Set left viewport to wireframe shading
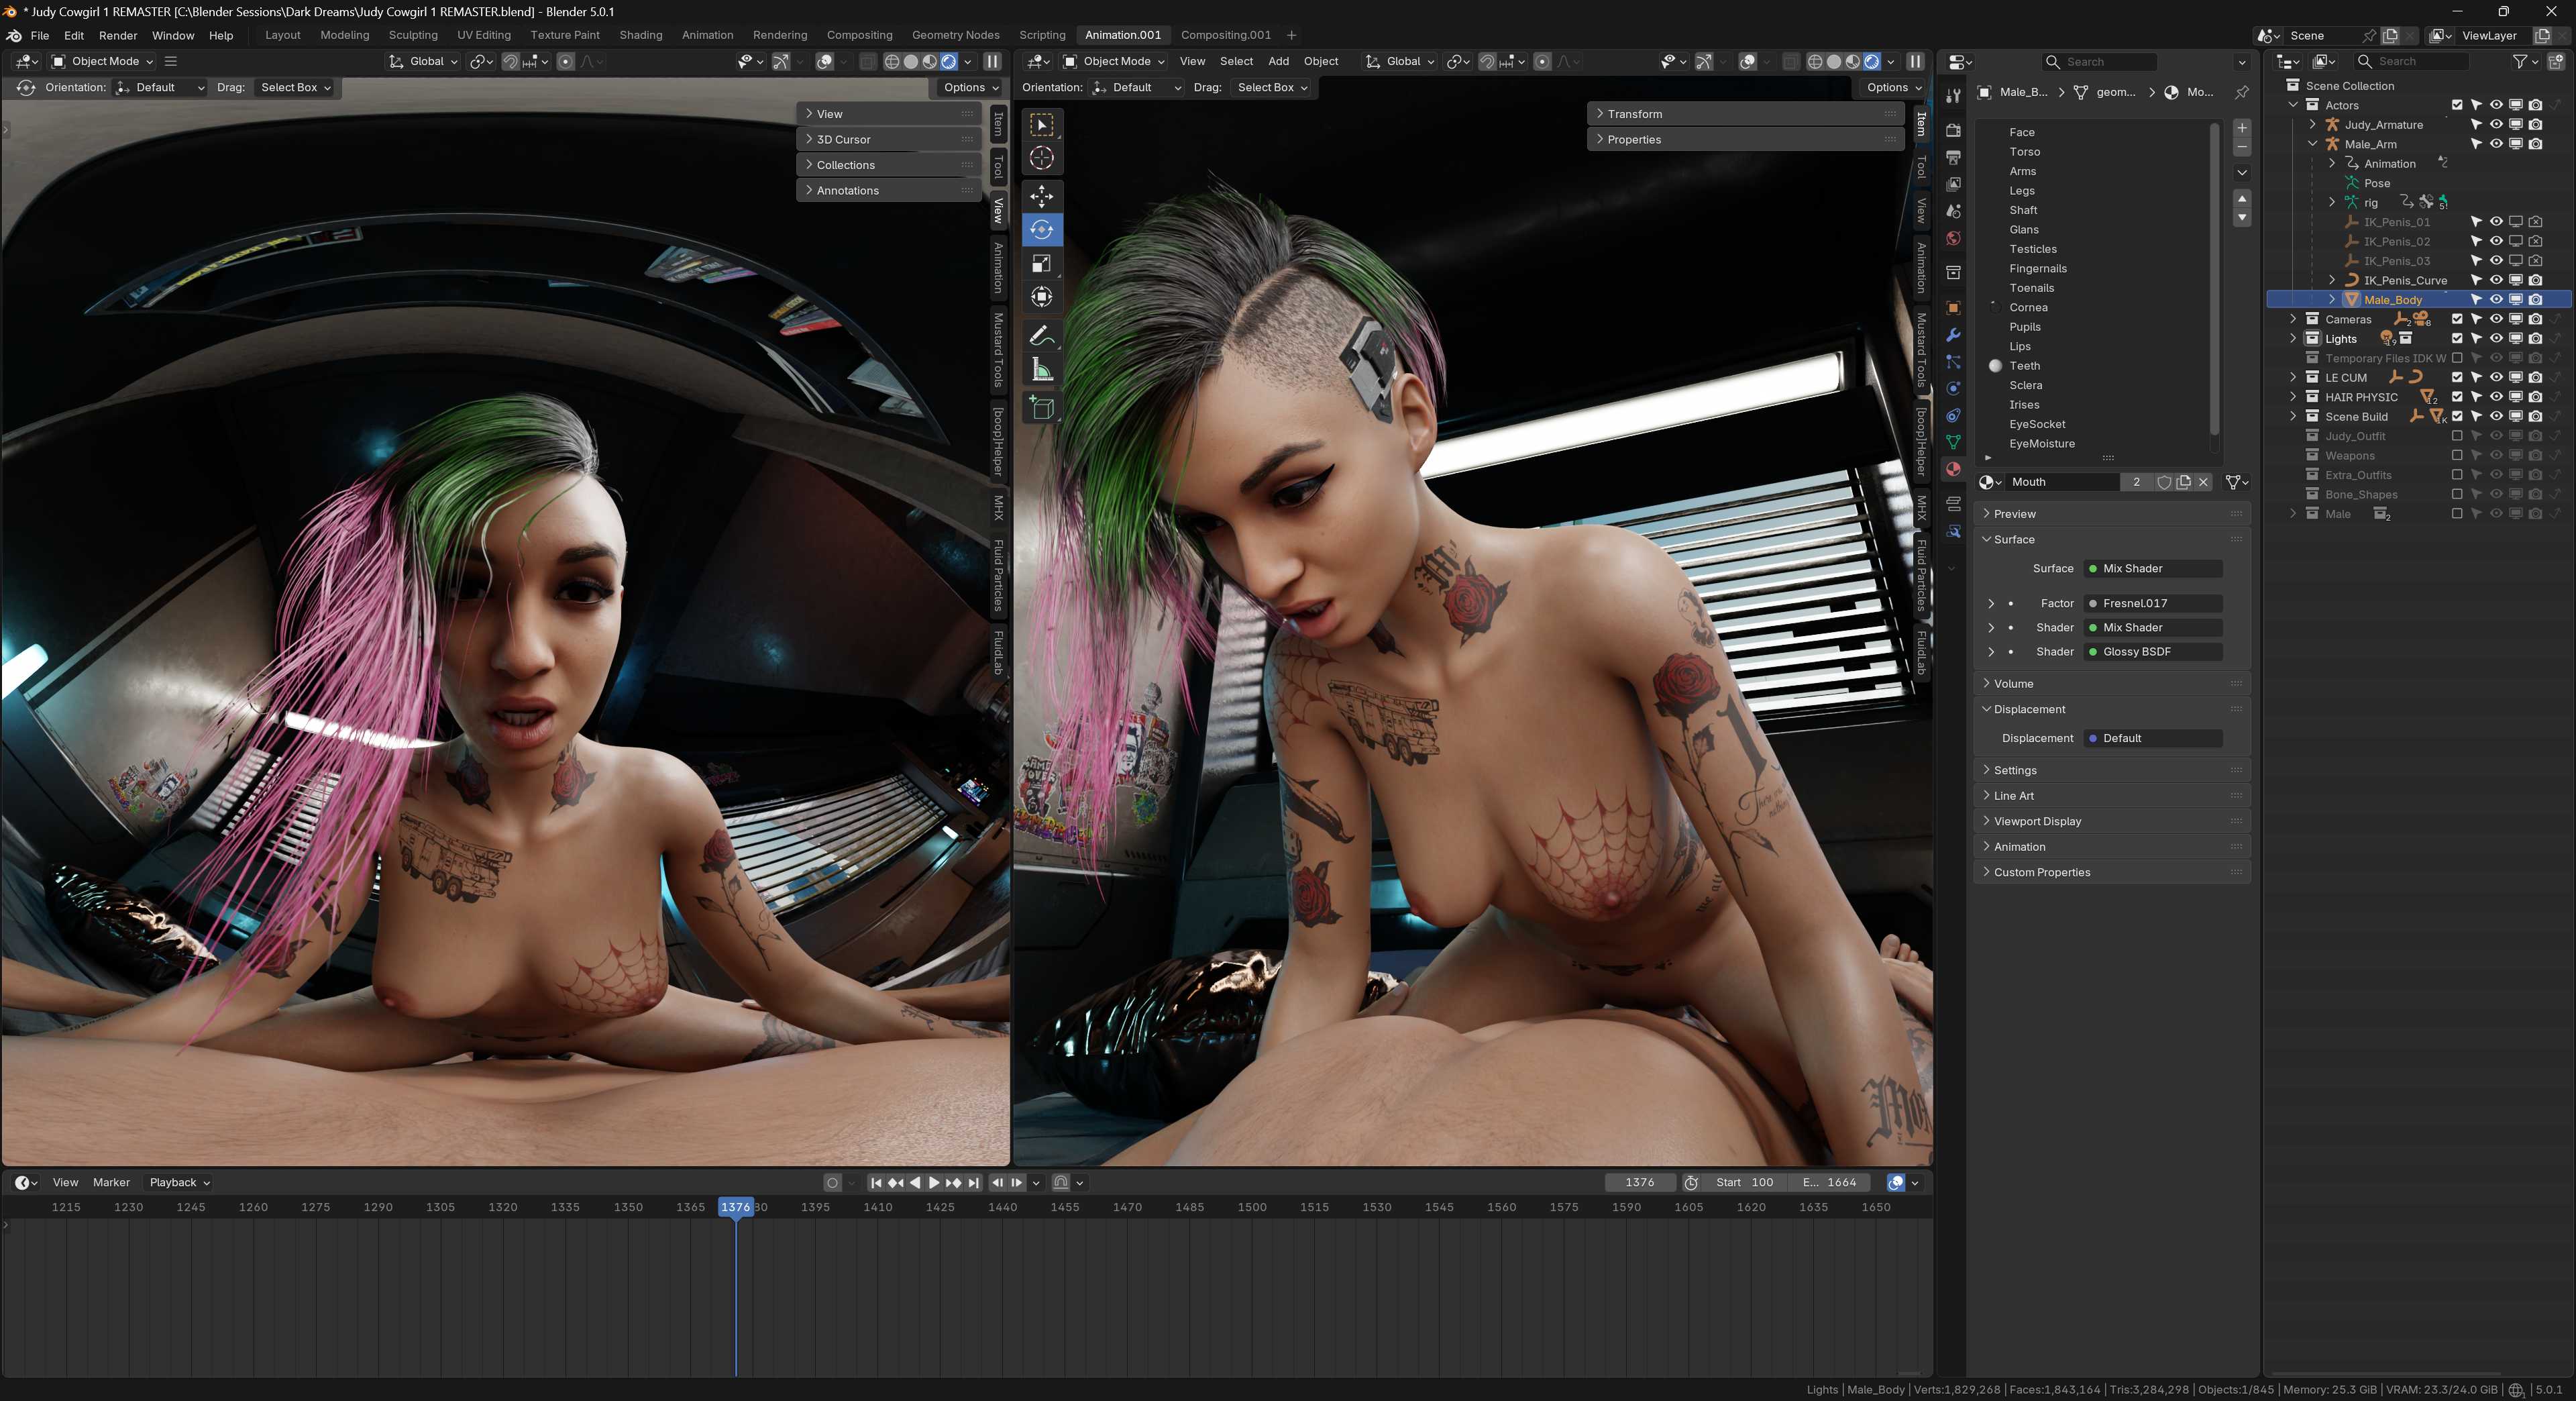 [x=892, y=62]
